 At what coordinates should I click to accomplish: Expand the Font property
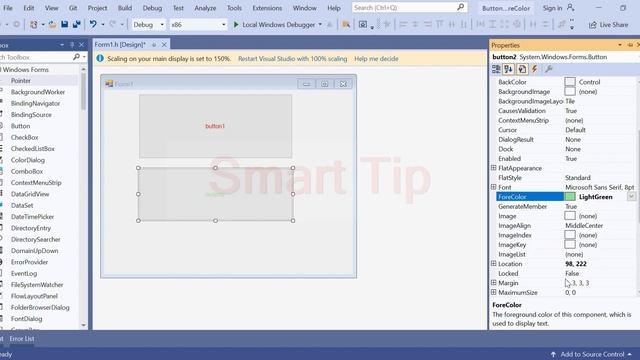point(493,187)
